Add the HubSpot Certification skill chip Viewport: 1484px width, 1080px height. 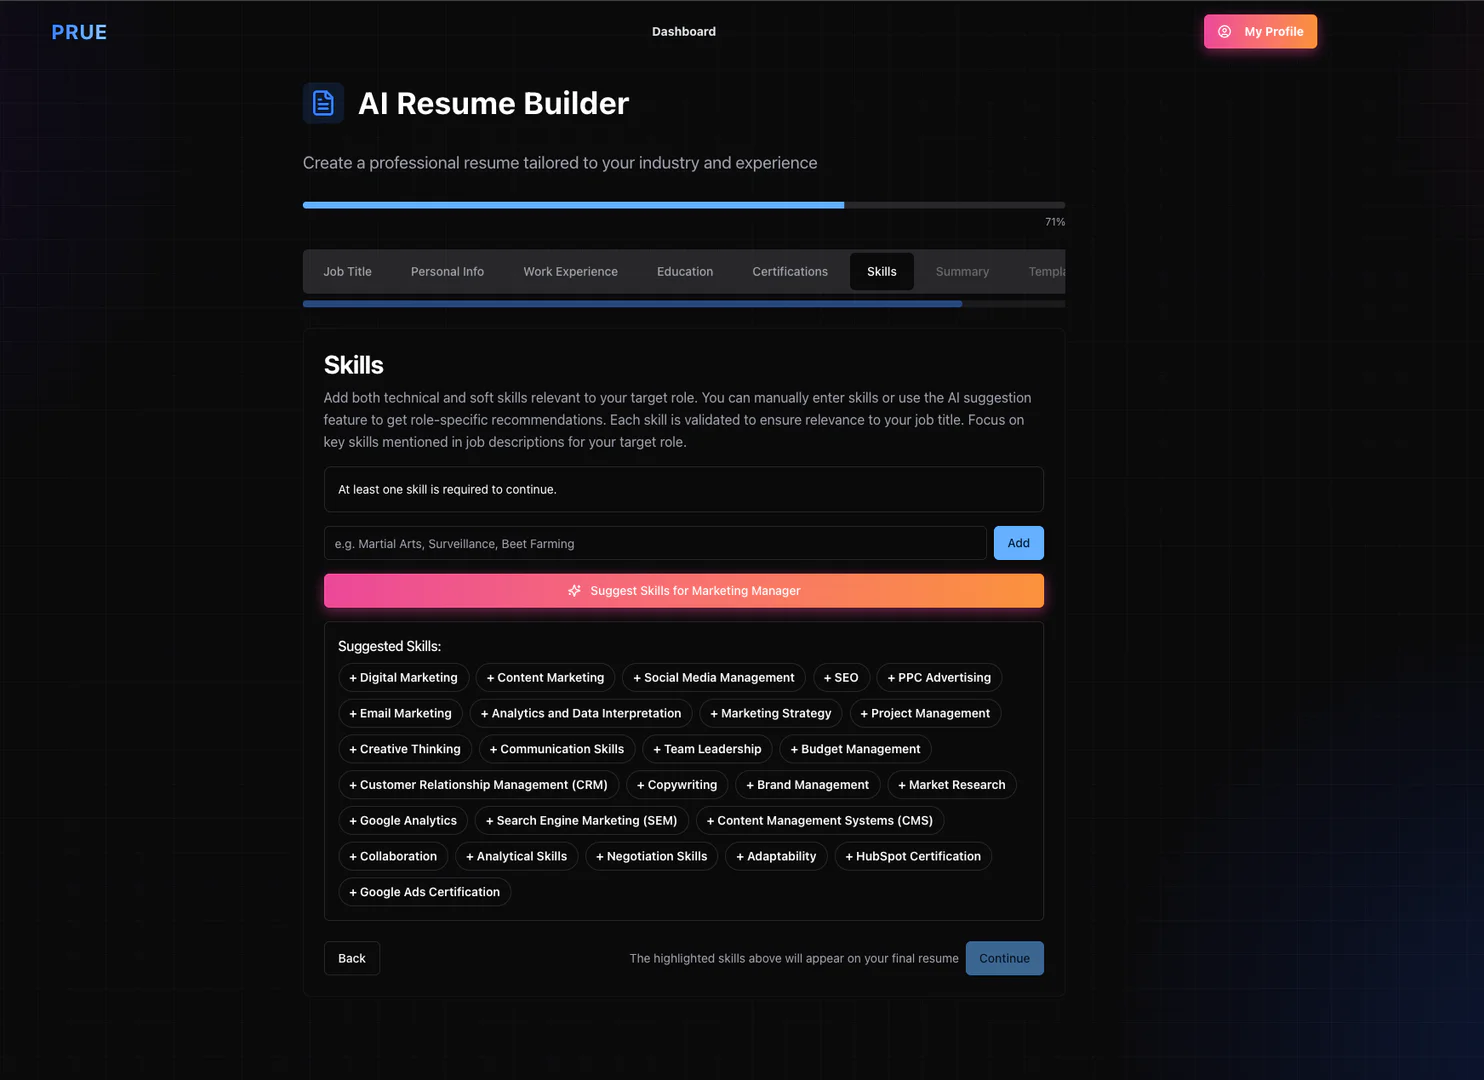912,857
